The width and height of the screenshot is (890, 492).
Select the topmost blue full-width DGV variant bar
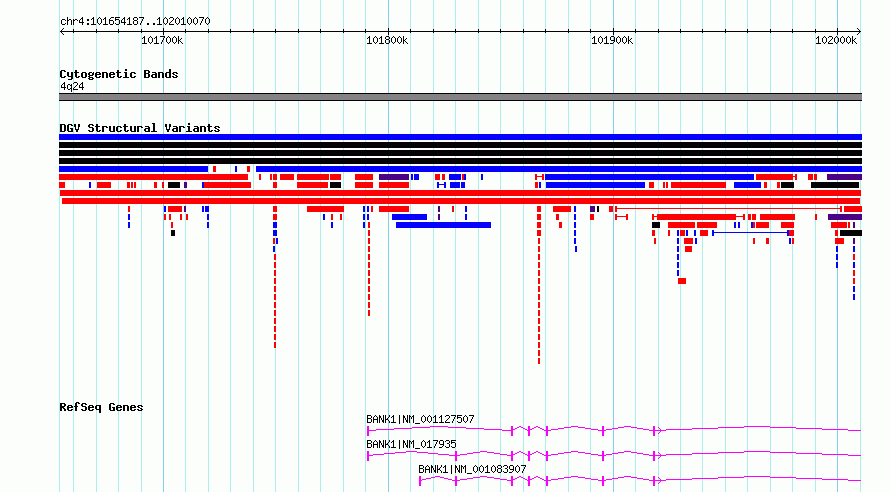pyautogui.click(x=460, y=137)
